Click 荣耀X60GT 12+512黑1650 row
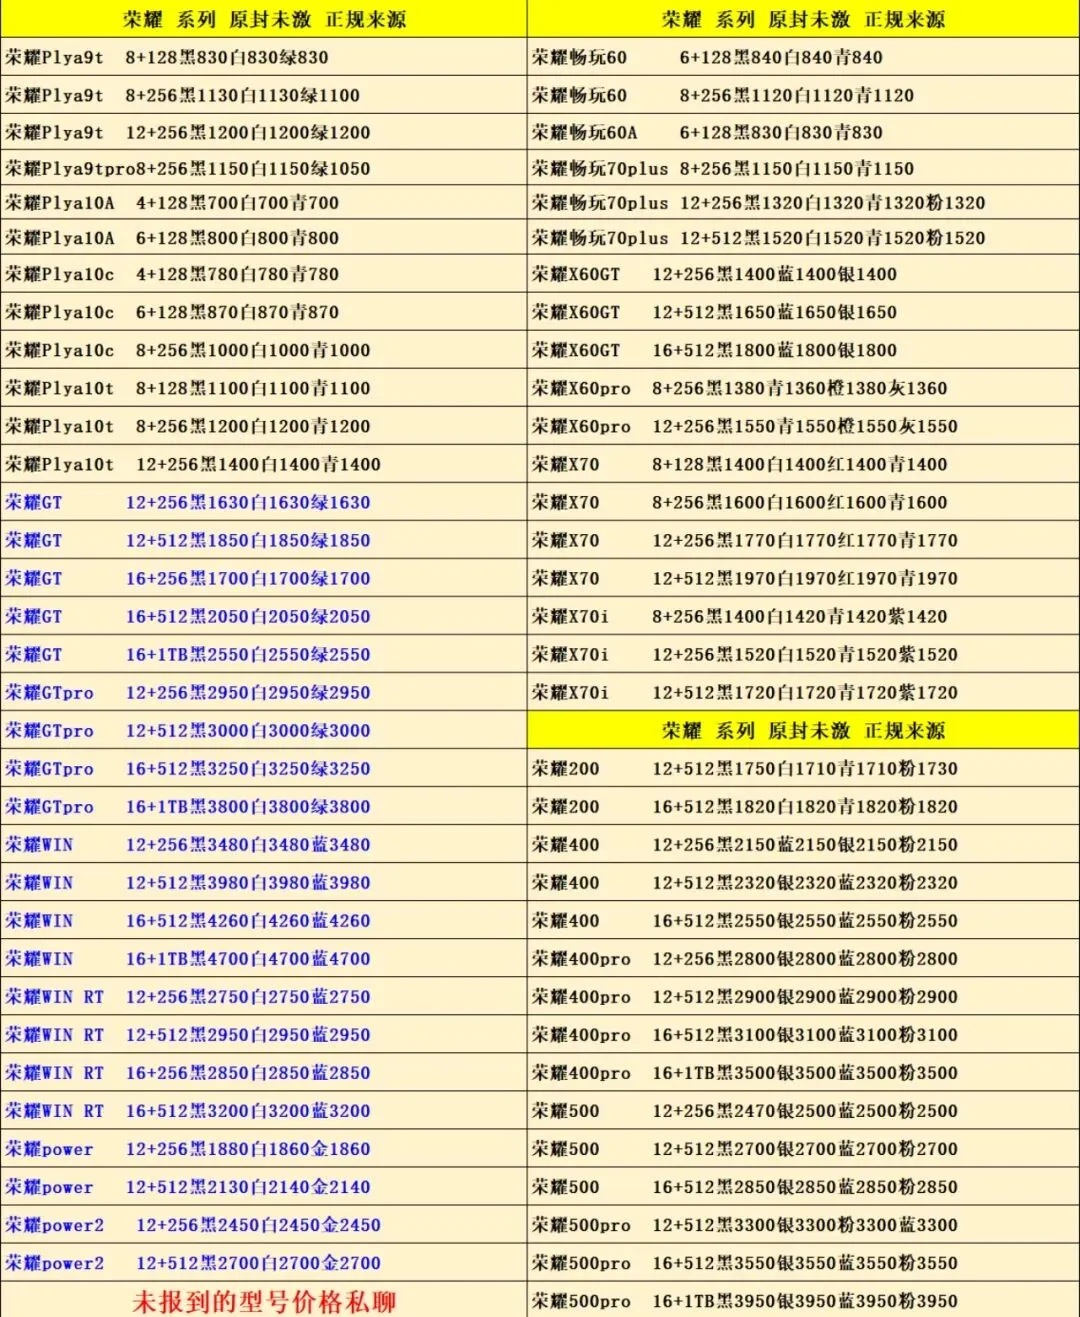 pos(803,312)
